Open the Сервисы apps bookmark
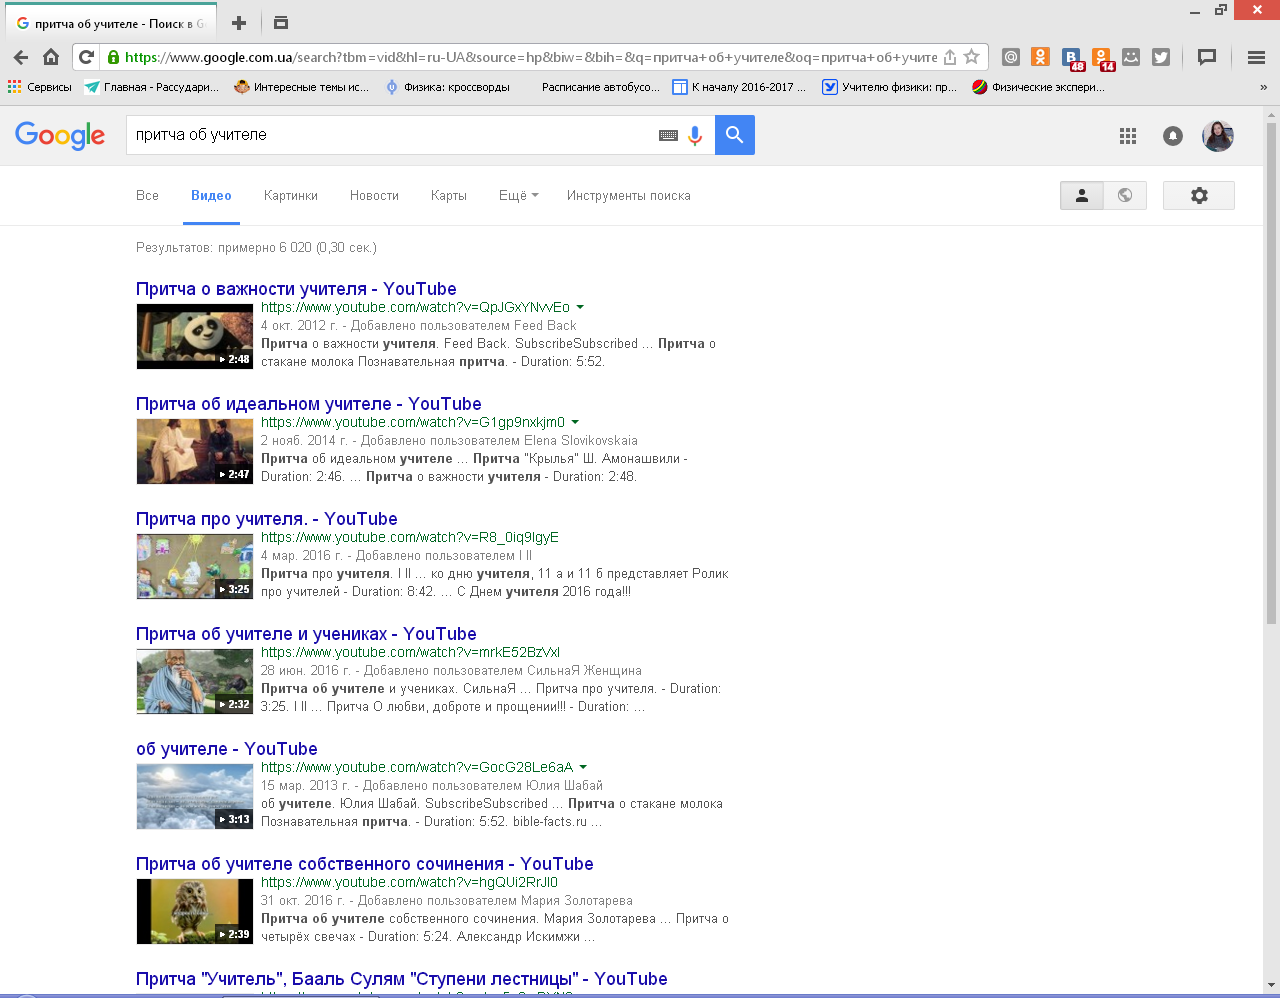This screenshot has height=998, width=1280. pos(40,87)
